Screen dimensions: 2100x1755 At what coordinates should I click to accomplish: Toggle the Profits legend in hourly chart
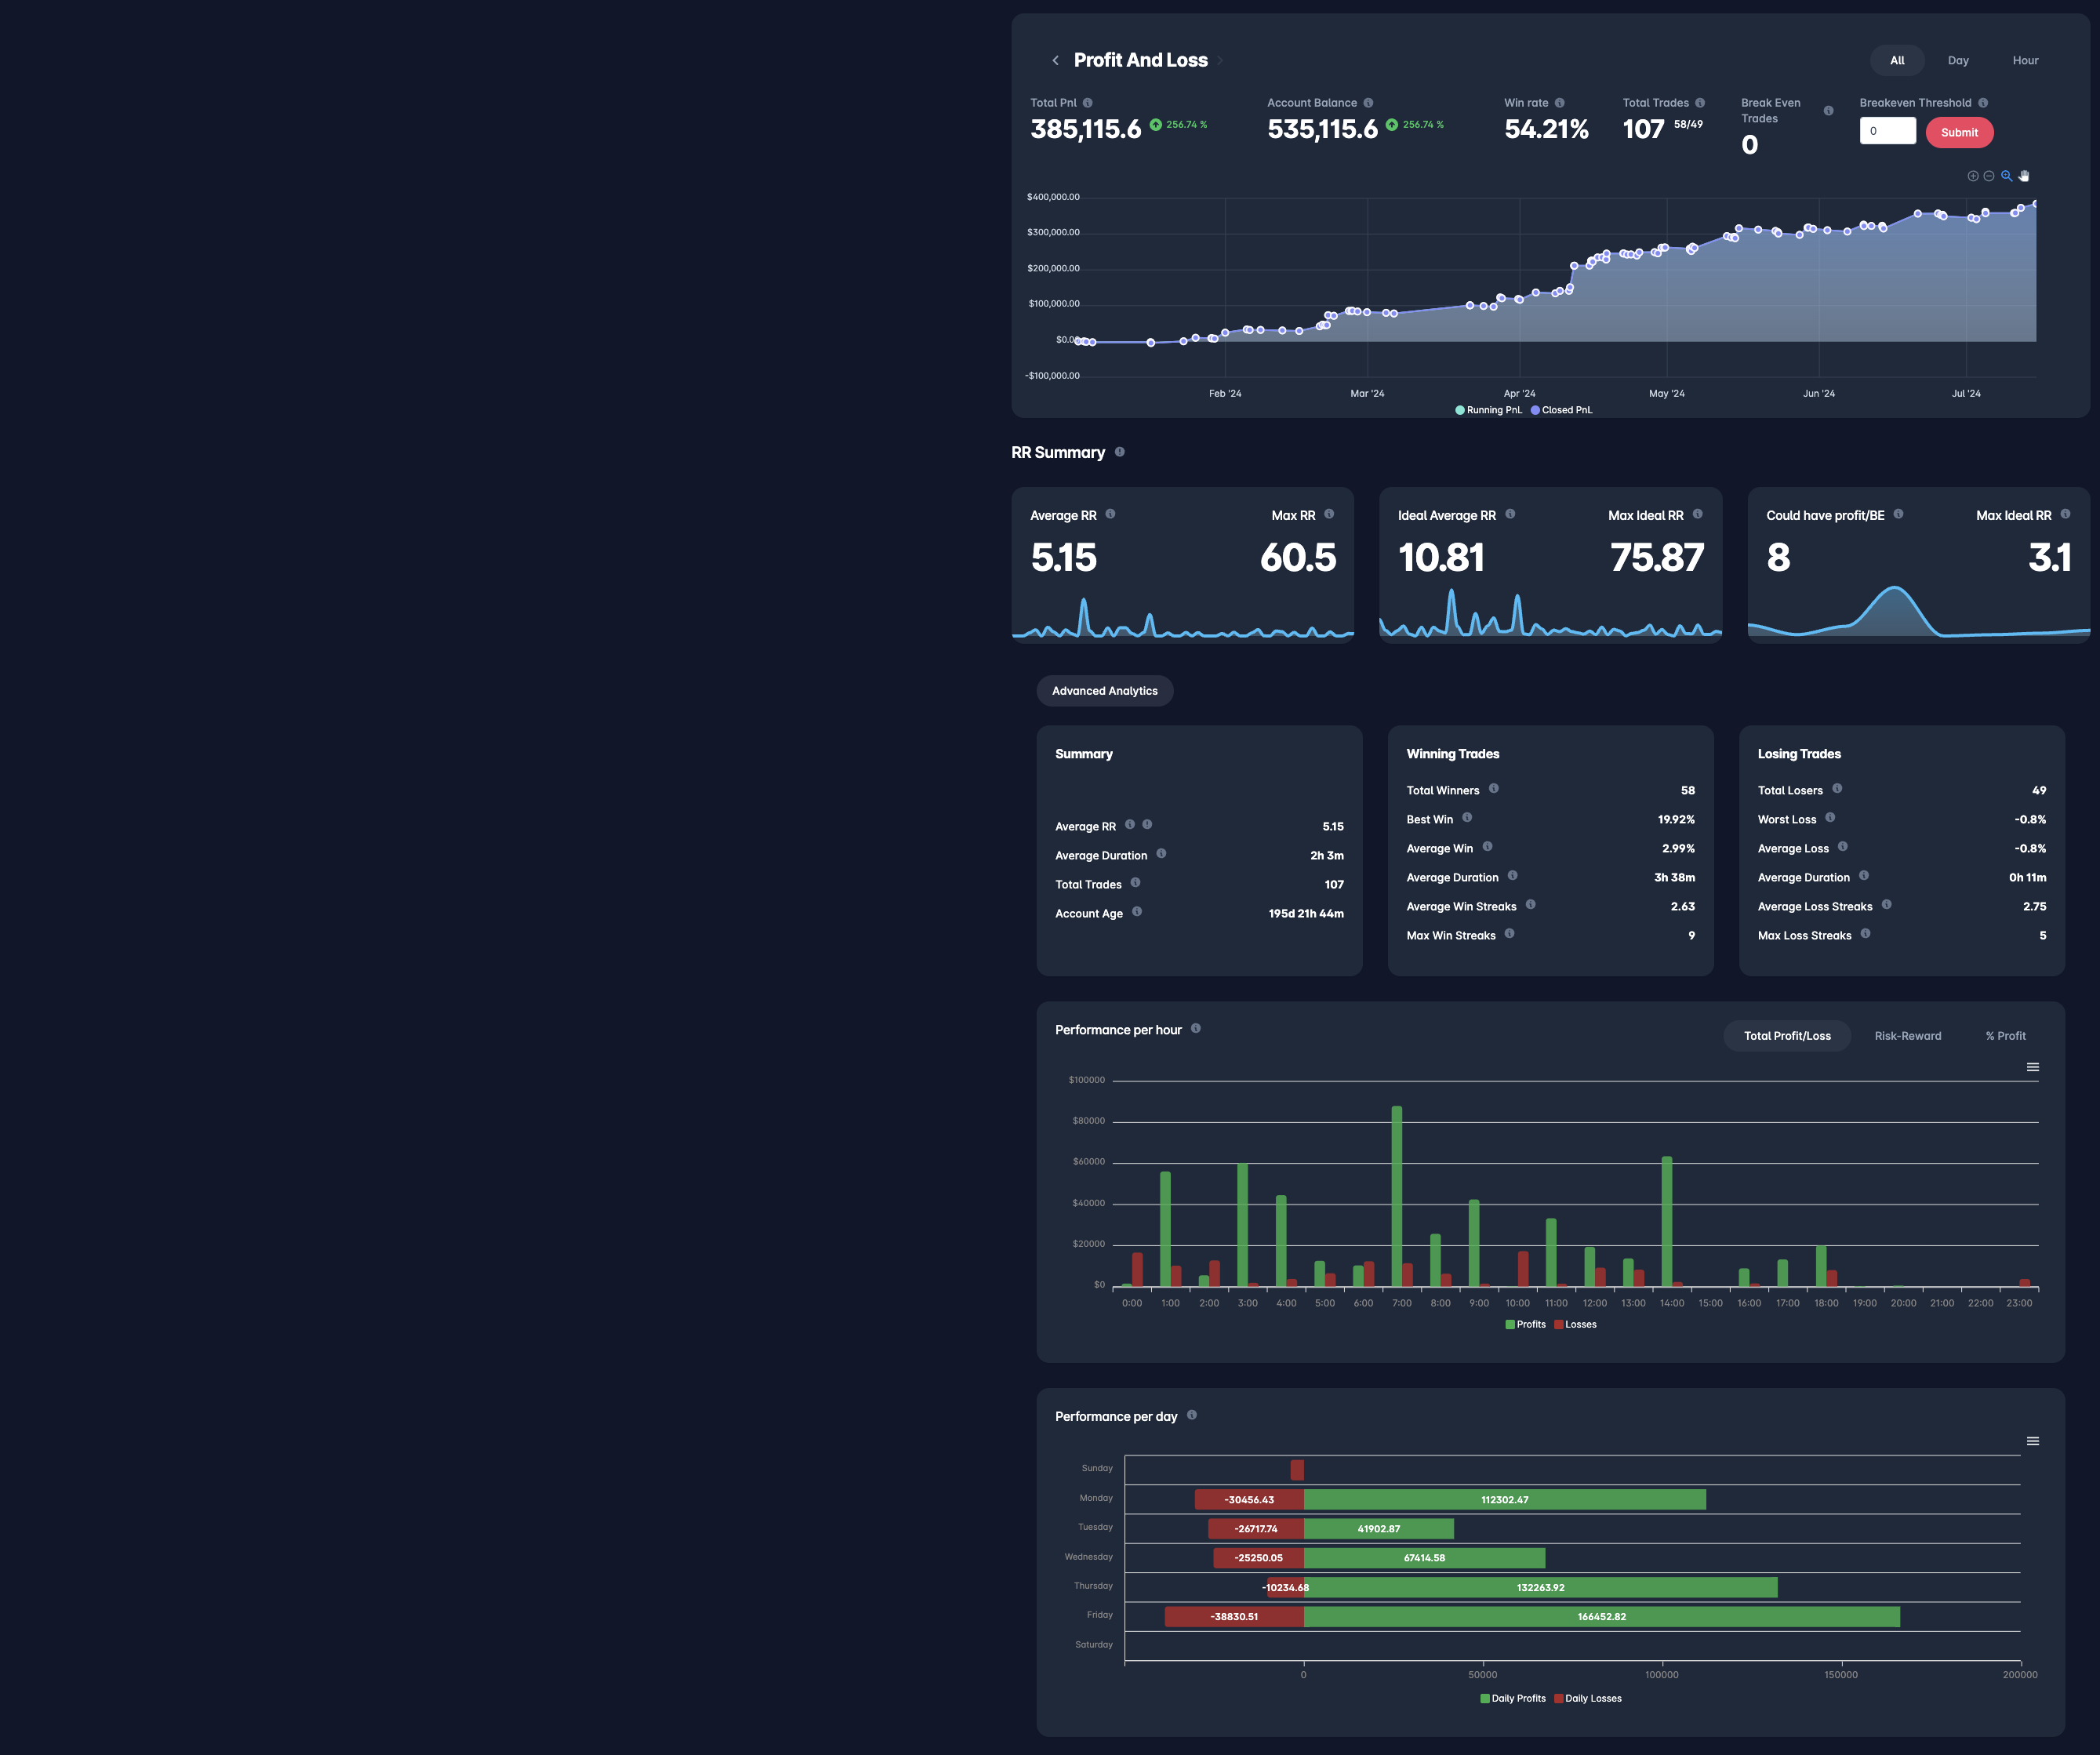[1525, 1325]
